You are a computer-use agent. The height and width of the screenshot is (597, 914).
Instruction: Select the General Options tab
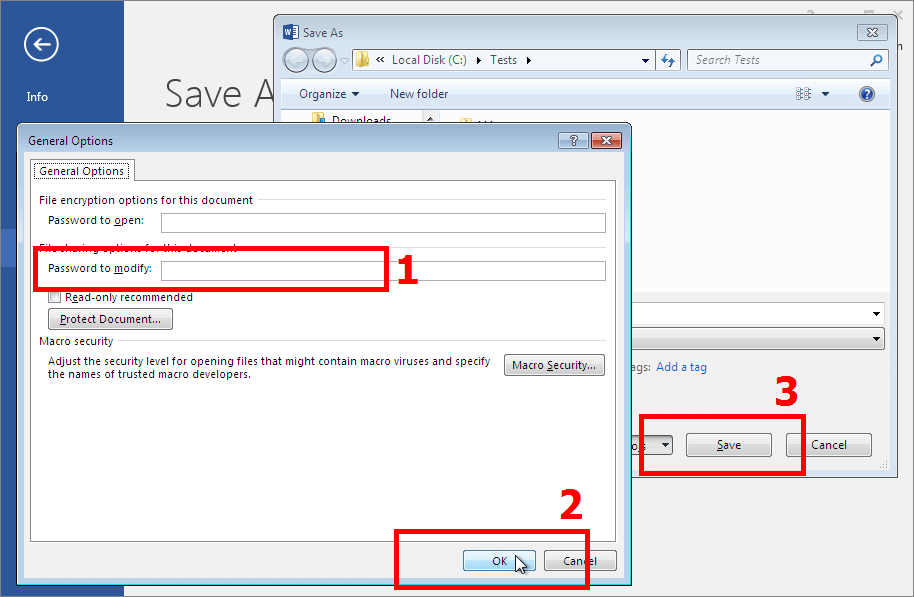[82, 171]
